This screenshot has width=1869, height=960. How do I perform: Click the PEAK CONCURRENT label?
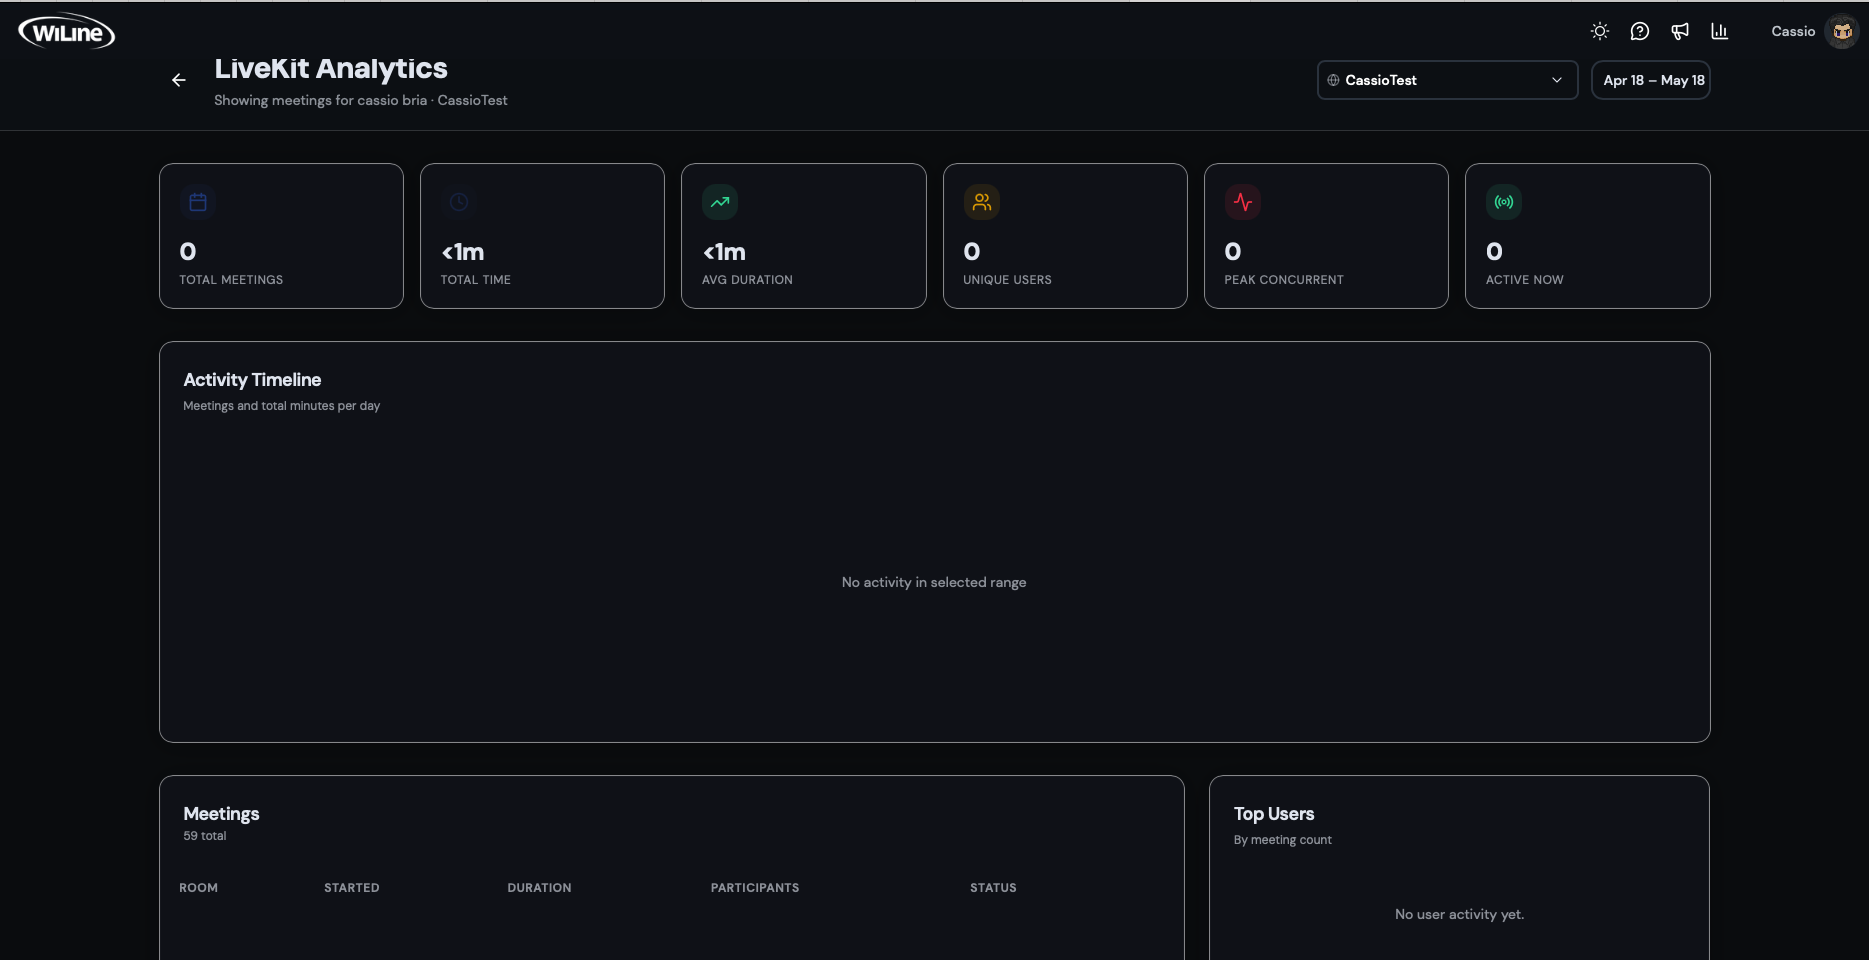coord(1284,280)
